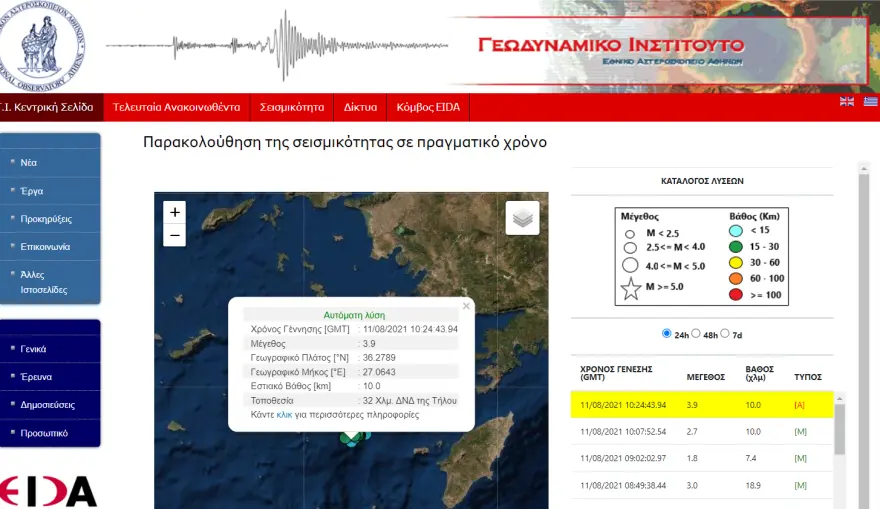Screen dimensions: 880x509
Task: Open the Κόμβος EIDA menu
Action: [428, 107]
